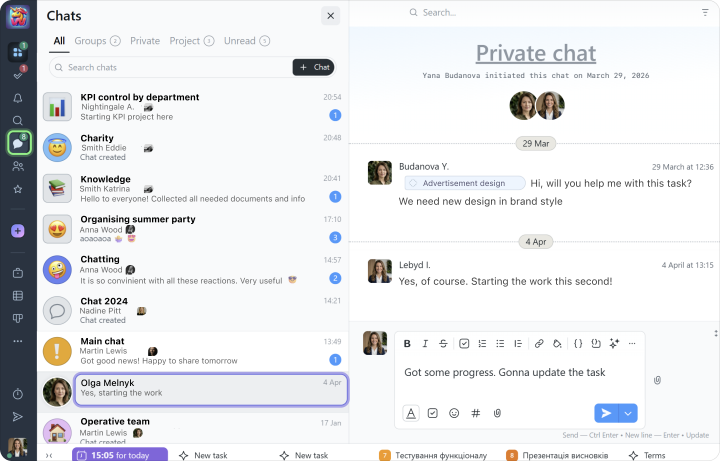The image size is (720, 461).
Task: Toggle text formatting panel with A icon
Action: (411, 413)
